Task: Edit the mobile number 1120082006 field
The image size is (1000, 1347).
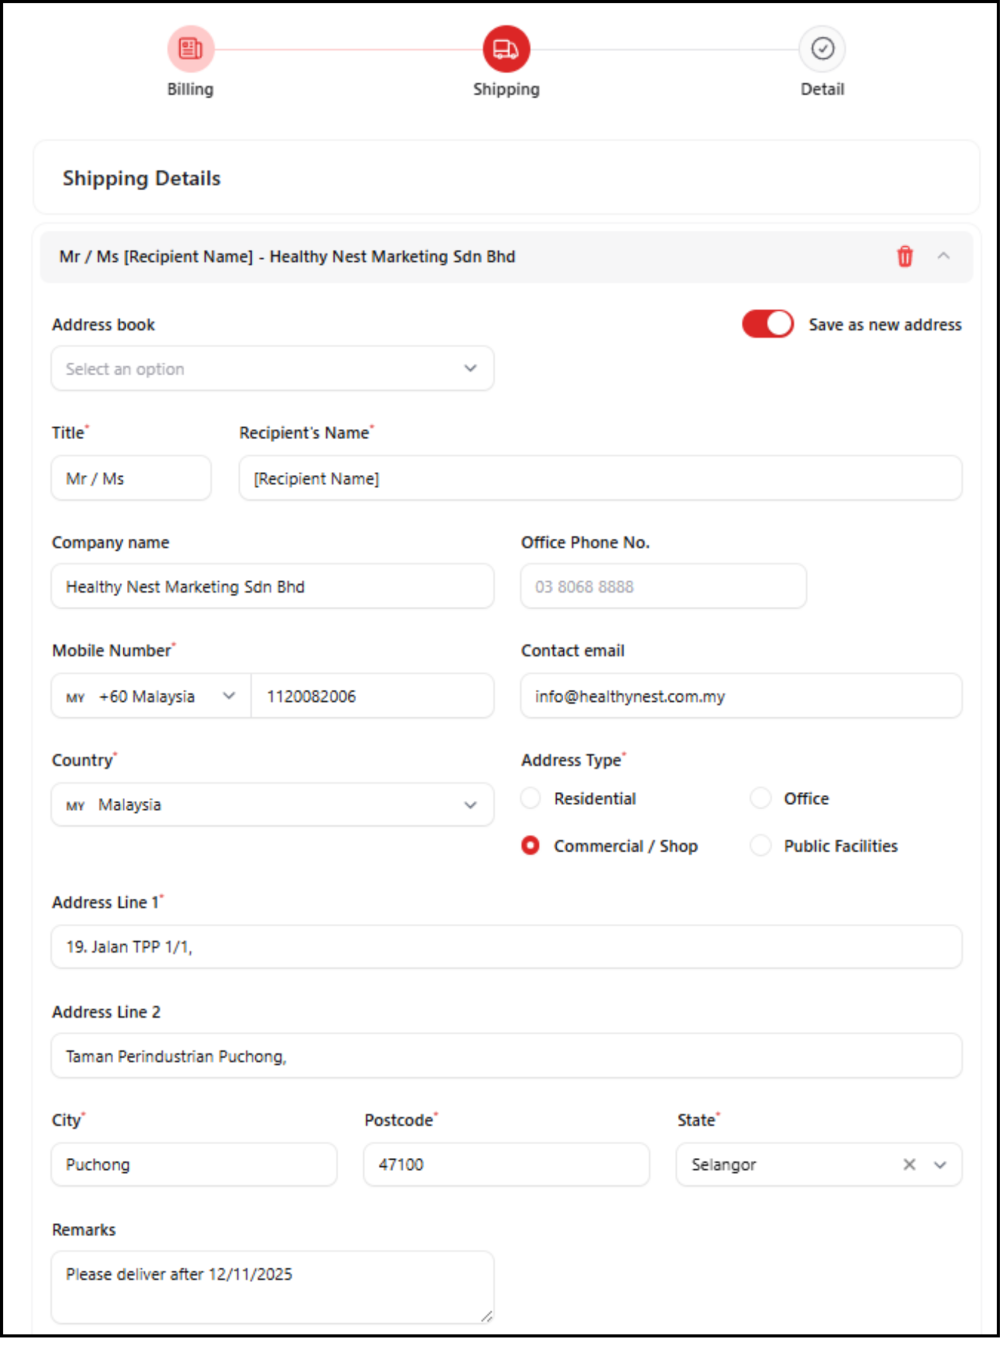Action: (x=372, y=696)
